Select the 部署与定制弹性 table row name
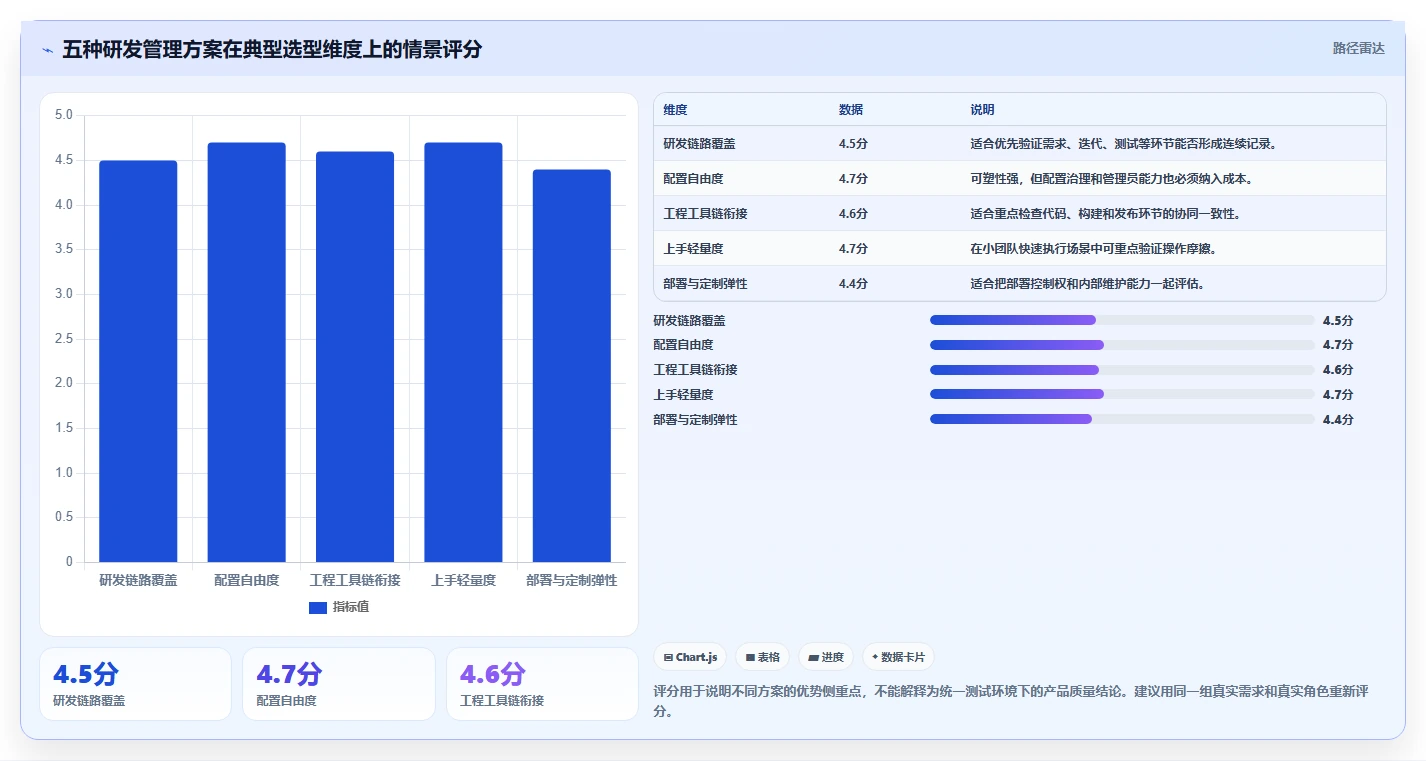Screen dimensions: 1426x761 [x=705, y=284]
